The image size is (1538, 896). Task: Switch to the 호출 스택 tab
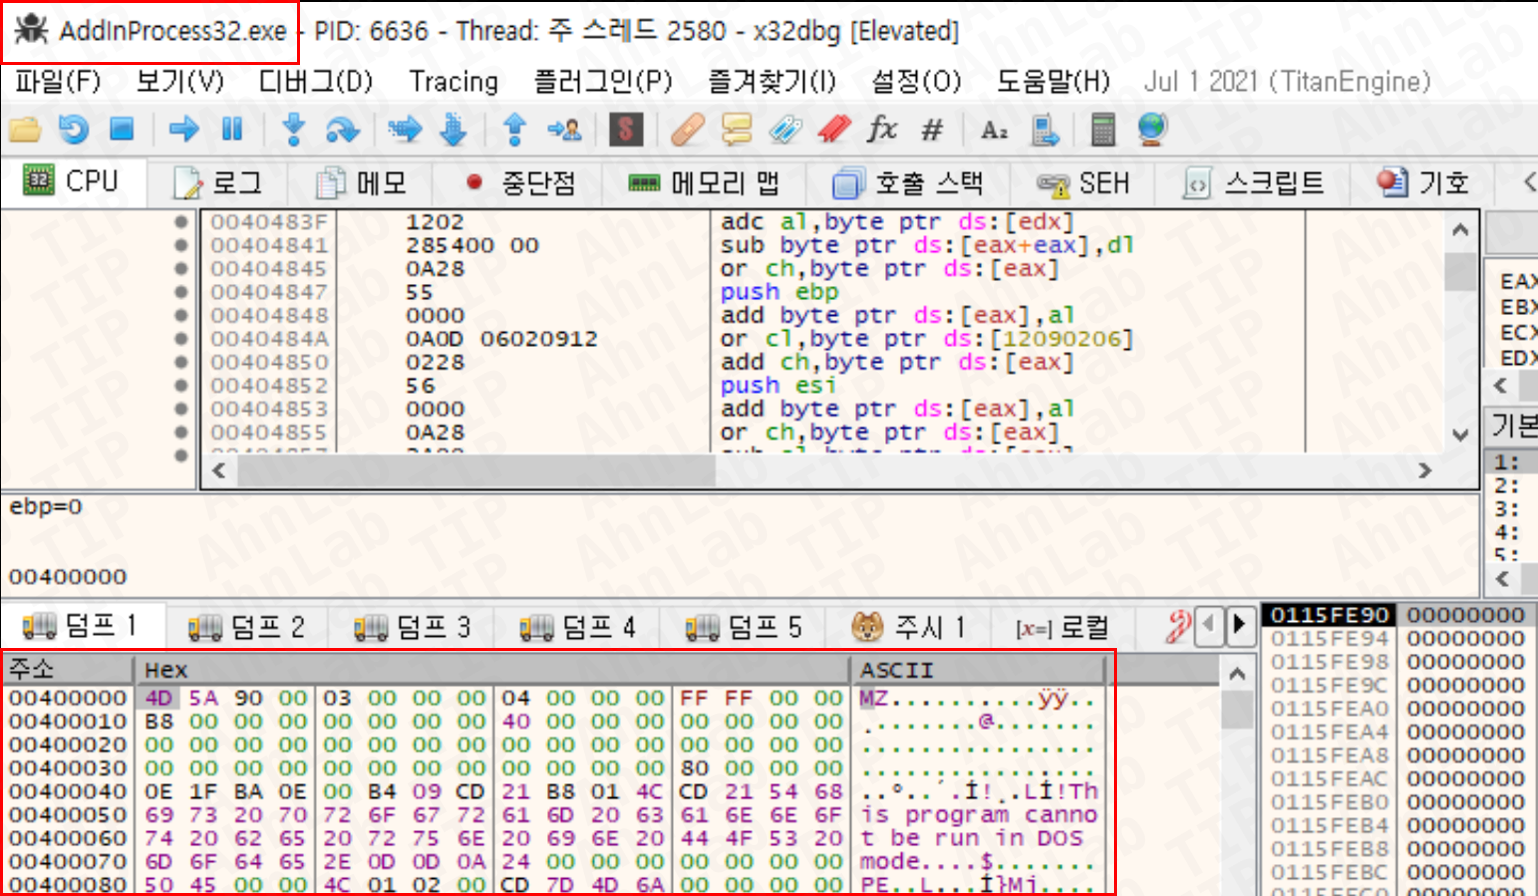coord(908,183)
